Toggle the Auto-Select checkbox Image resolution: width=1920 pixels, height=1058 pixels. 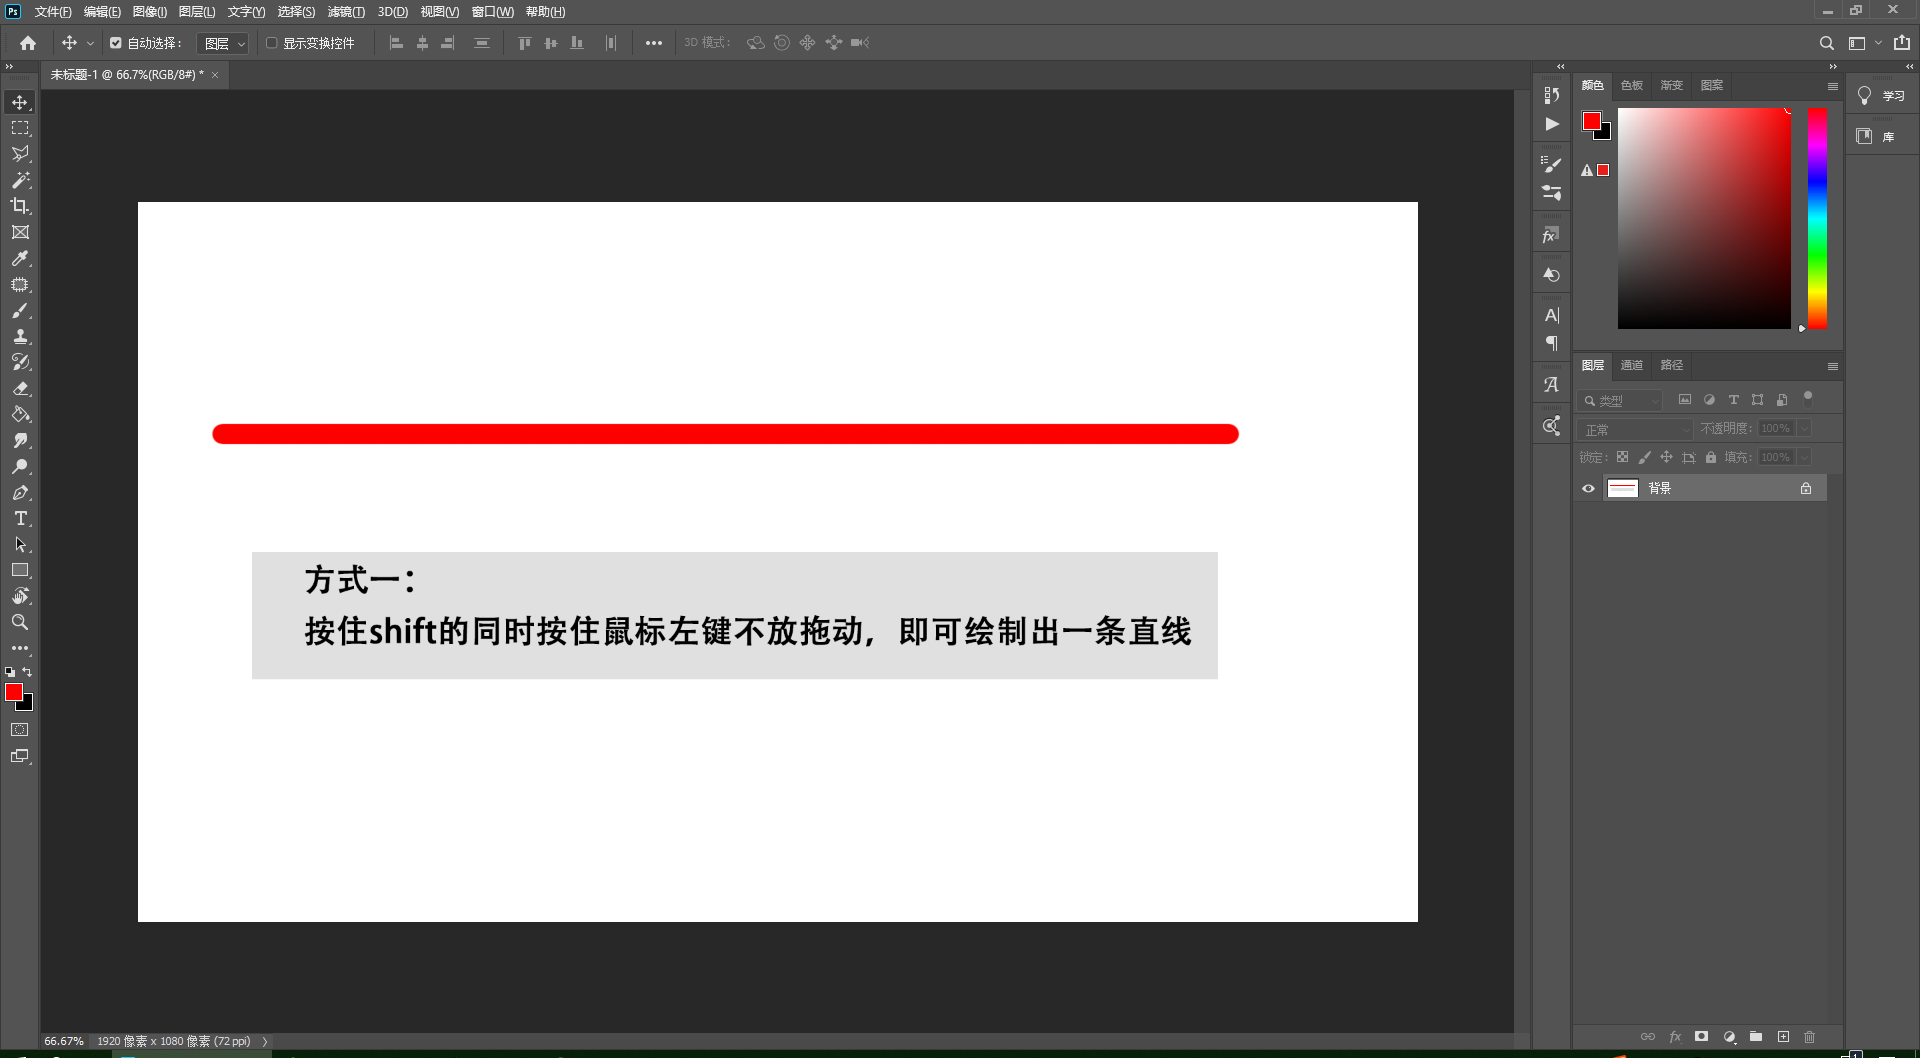pos(116,43)
